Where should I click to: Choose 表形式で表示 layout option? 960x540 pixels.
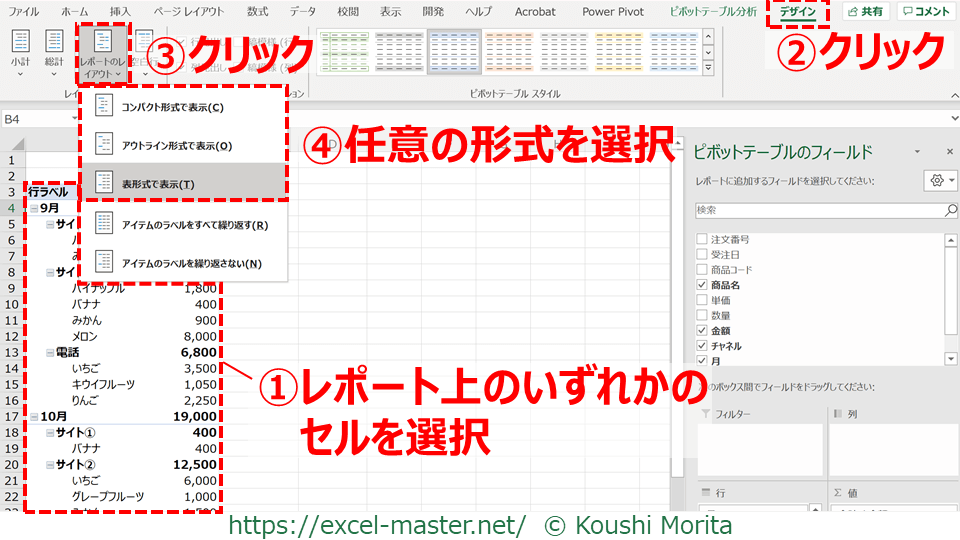click(158, 184)
